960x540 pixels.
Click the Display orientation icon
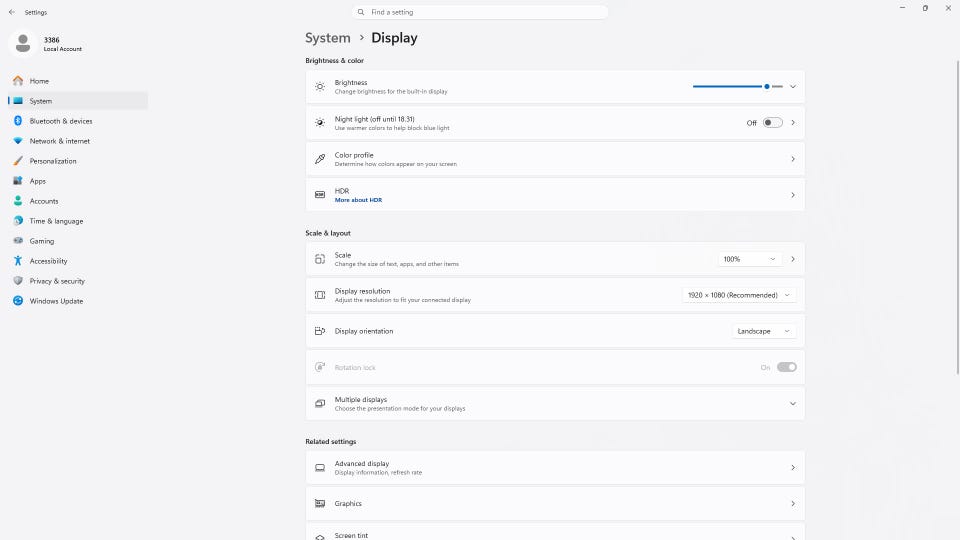320,331
